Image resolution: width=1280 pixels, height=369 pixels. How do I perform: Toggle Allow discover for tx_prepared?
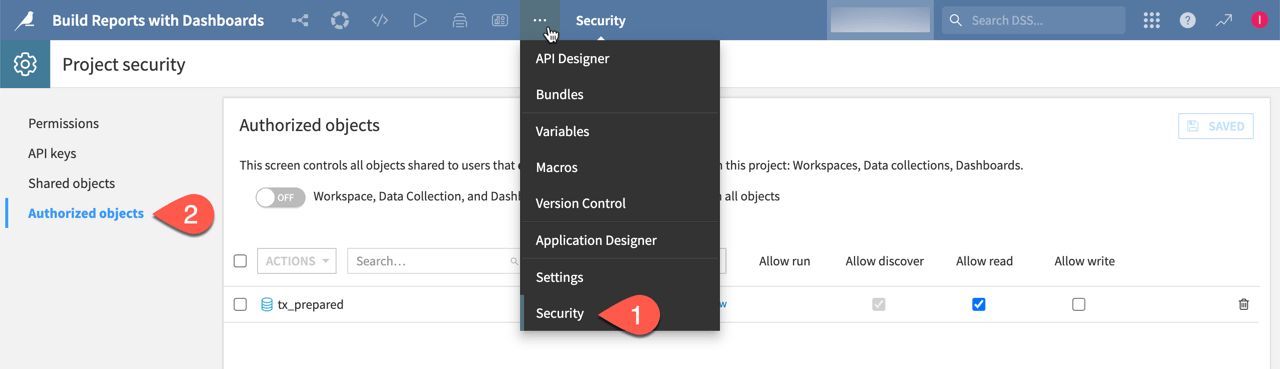[879, 304]
